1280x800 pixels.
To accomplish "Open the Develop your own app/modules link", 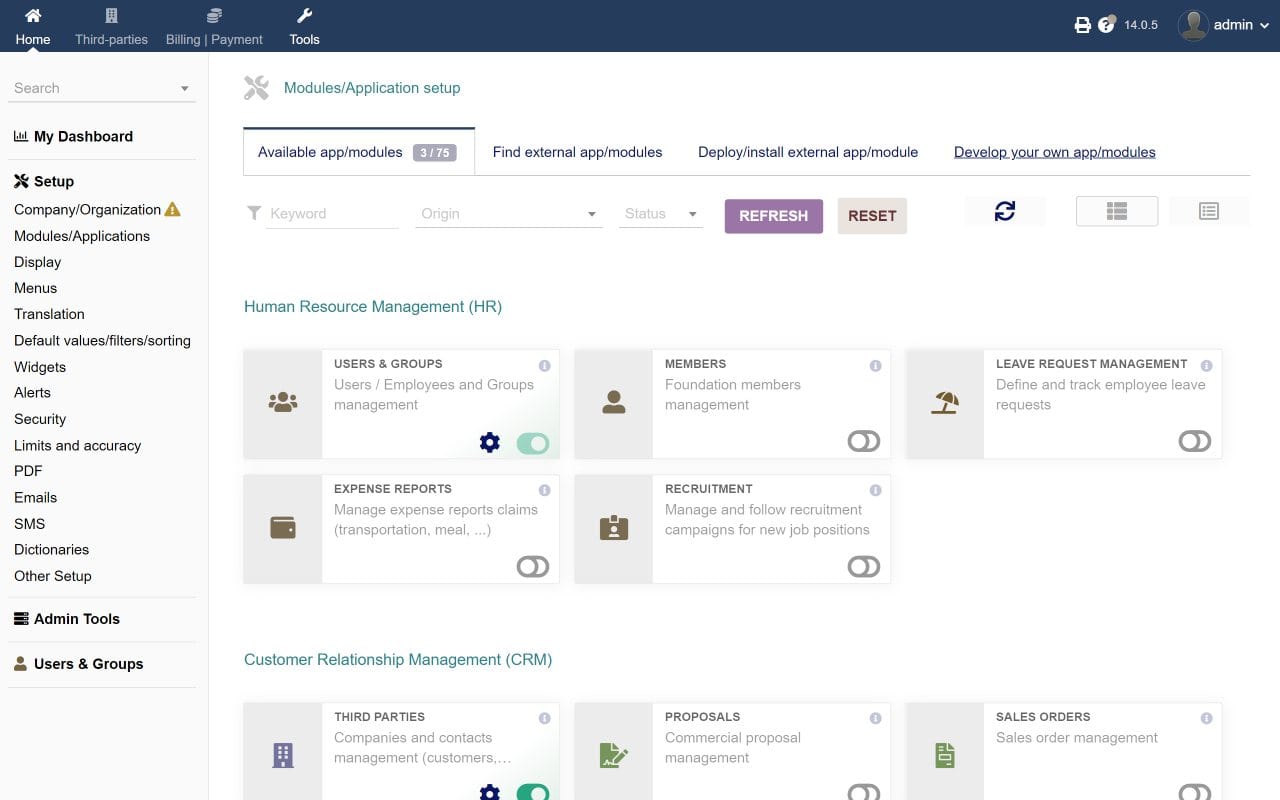I will (1054, 151).
